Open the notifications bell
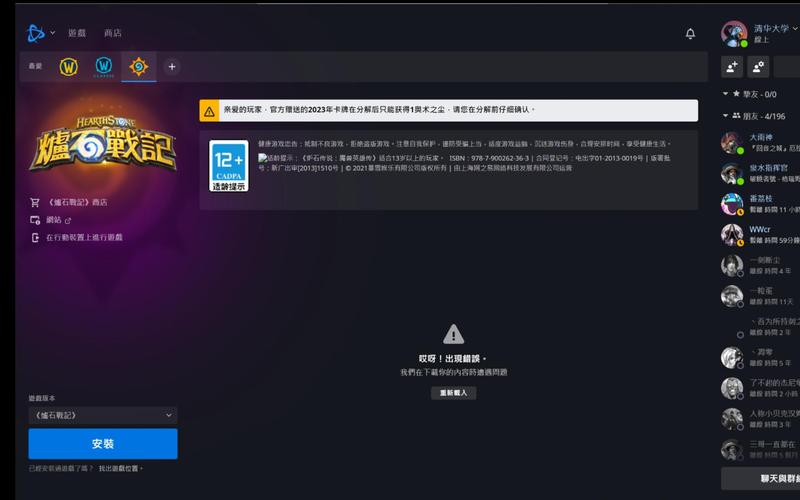 point(690,34)
